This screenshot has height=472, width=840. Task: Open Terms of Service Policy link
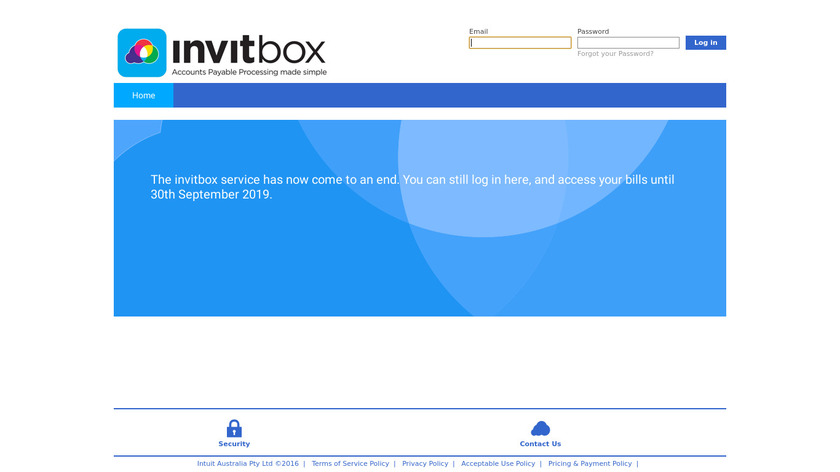(x=350, y=463)
